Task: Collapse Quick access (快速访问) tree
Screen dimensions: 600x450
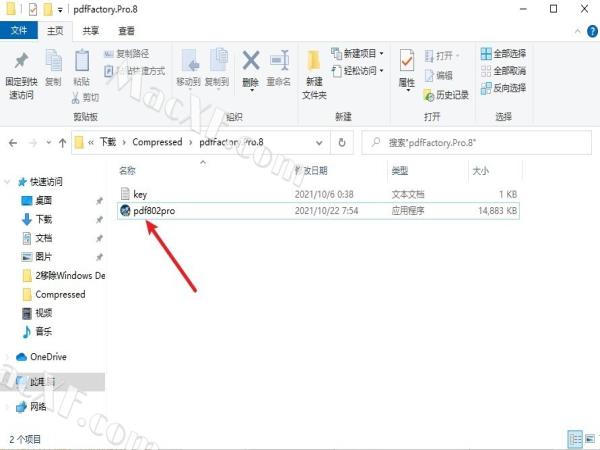Action: coord(7,182)
